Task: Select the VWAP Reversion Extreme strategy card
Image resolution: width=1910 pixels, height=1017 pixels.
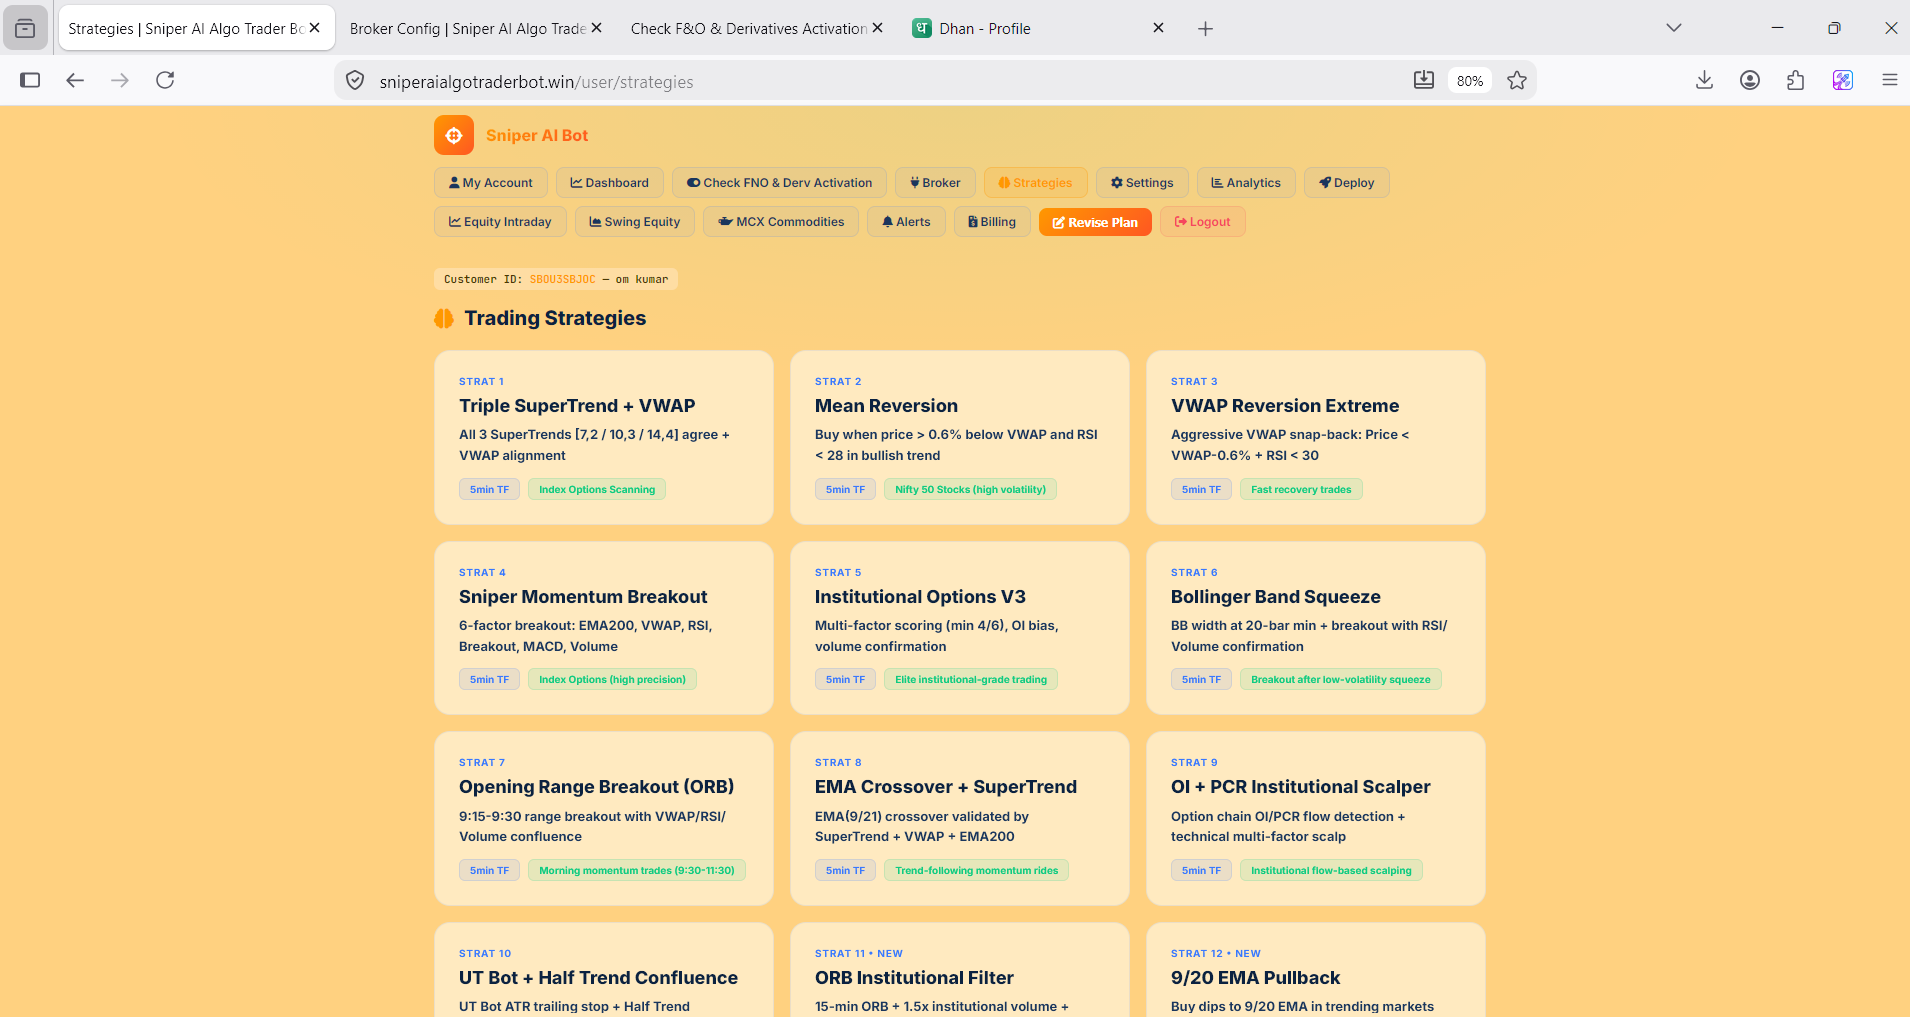Action: pyautogui.click(x=1316, y=437)
